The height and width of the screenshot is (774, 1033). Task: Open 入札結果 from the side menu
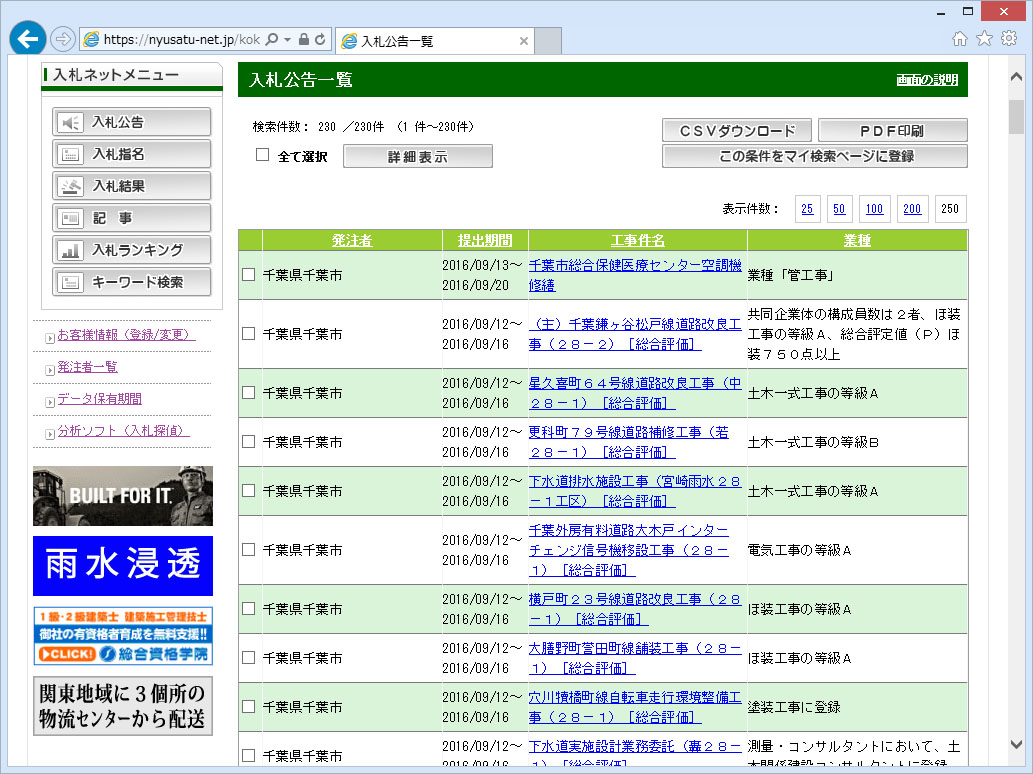click(x=132, y=186)
